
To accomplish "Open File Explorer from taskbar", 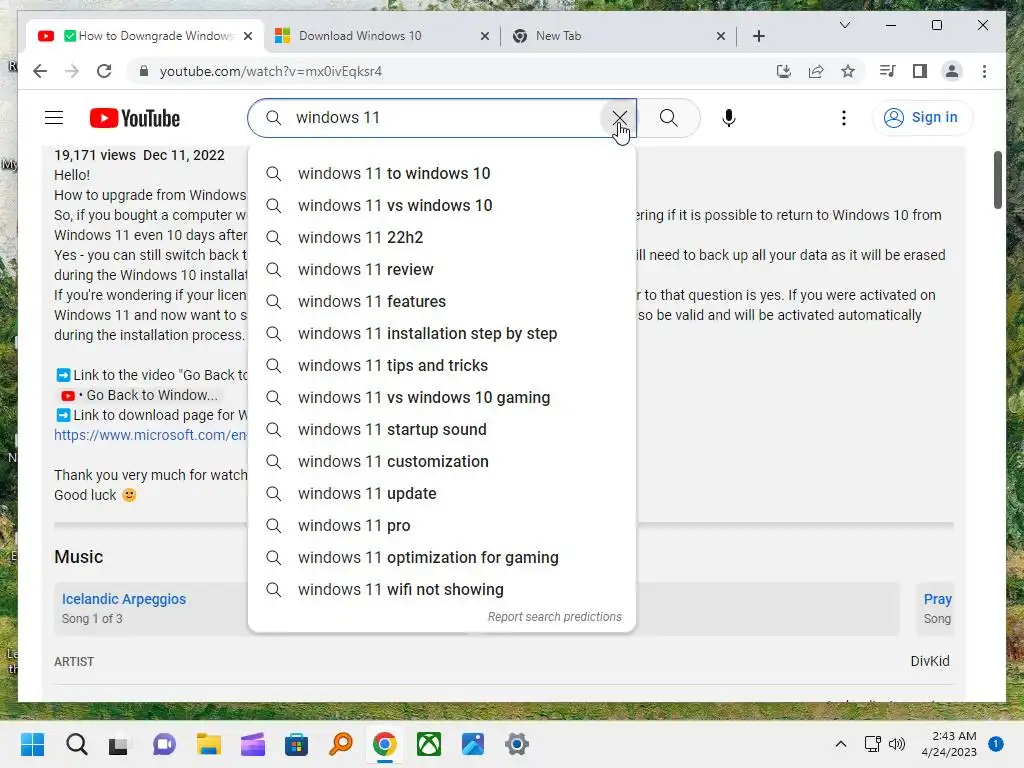I will 209,744.
